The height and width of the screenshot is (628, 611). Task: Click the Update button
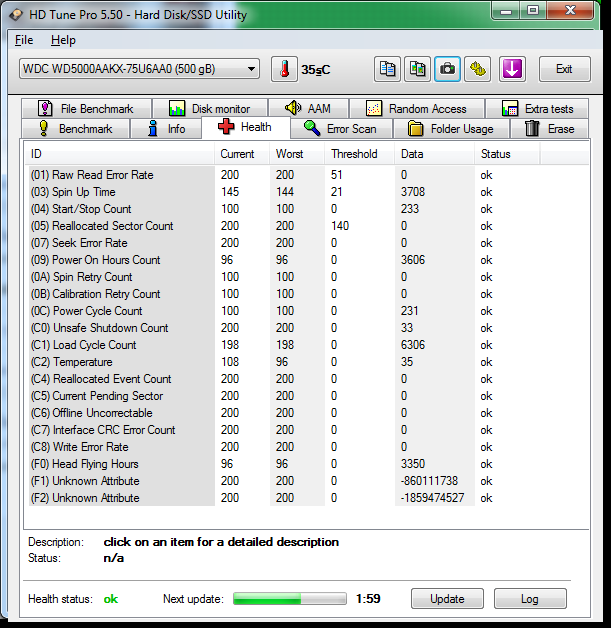(447, 599)
